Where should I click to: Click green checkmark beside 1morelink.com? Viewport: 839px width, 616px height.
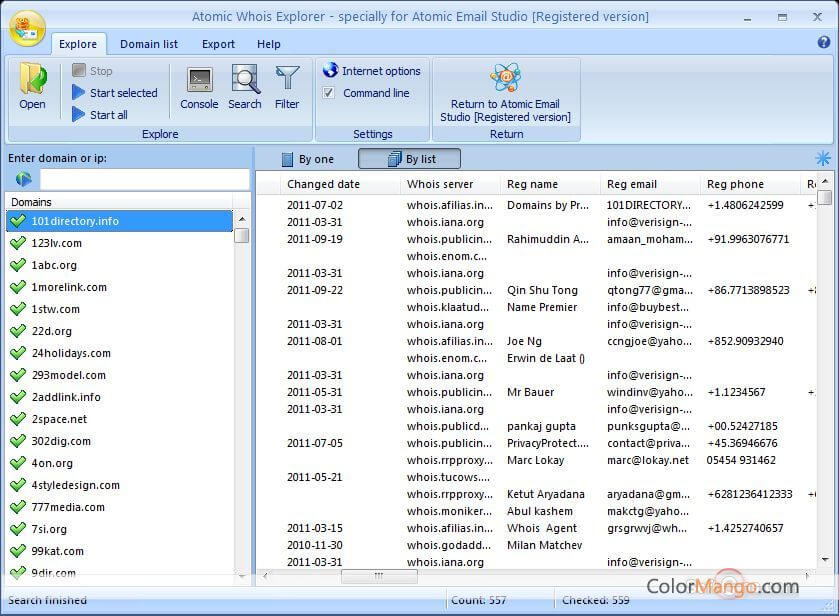(18, 287)
